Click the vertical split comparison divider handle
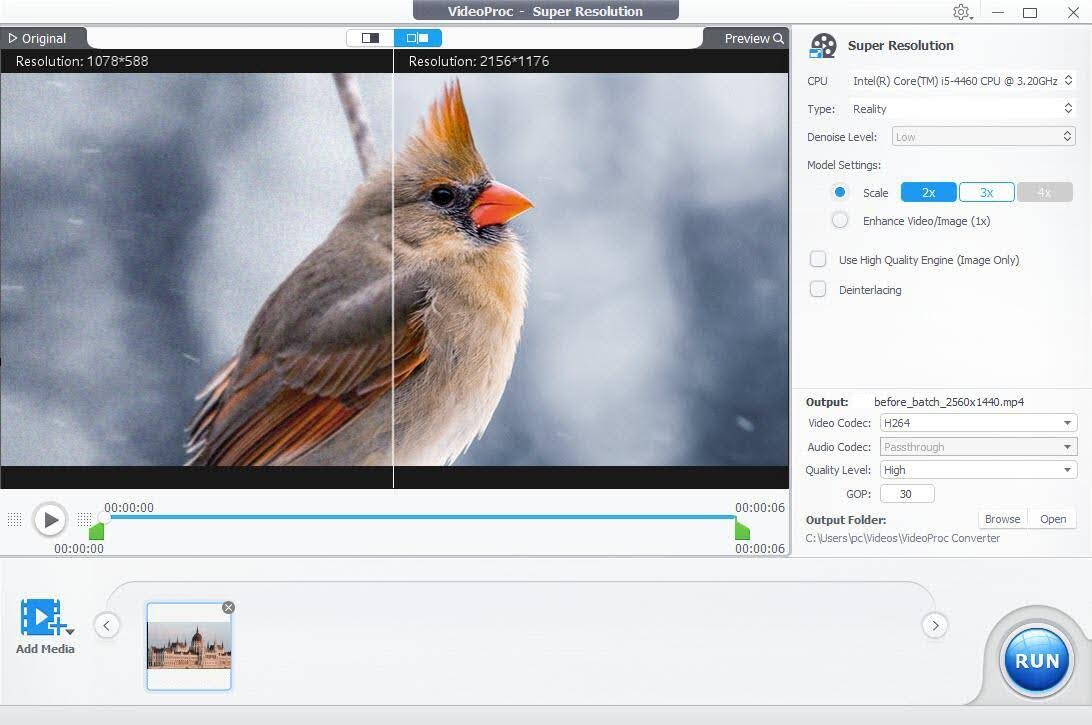Screen dimensions: 1092x725 pos(393,269)
